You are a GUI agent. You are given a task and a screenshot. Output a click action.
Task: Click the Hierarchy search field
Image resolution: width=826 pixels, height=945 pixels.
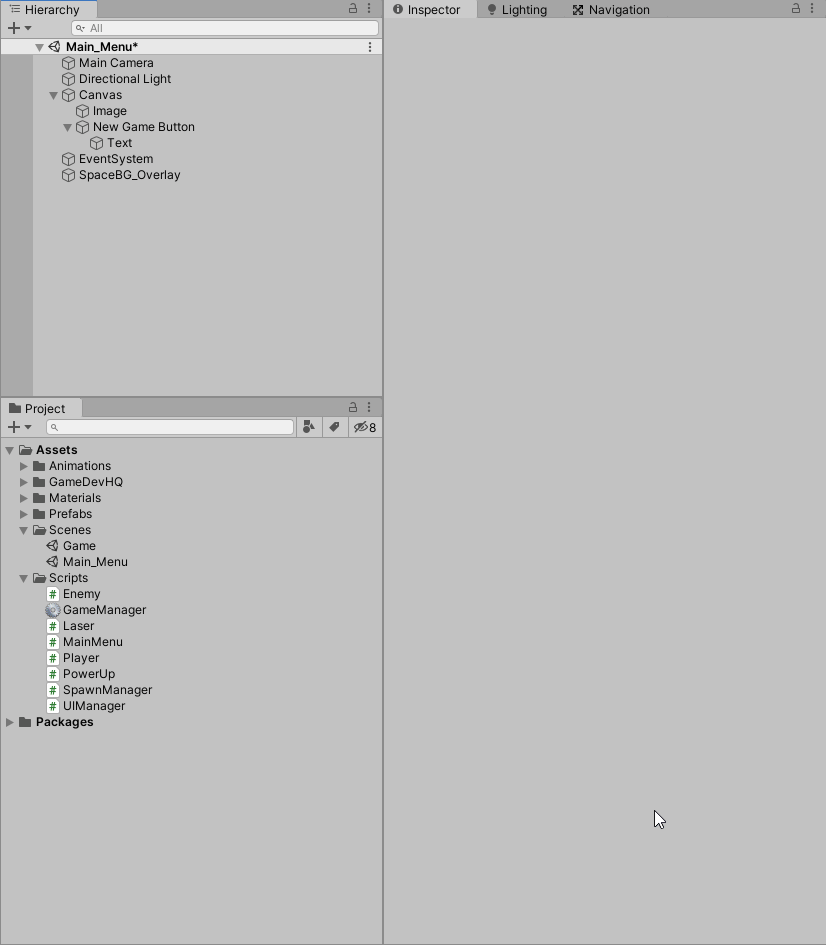pos(225,28)
